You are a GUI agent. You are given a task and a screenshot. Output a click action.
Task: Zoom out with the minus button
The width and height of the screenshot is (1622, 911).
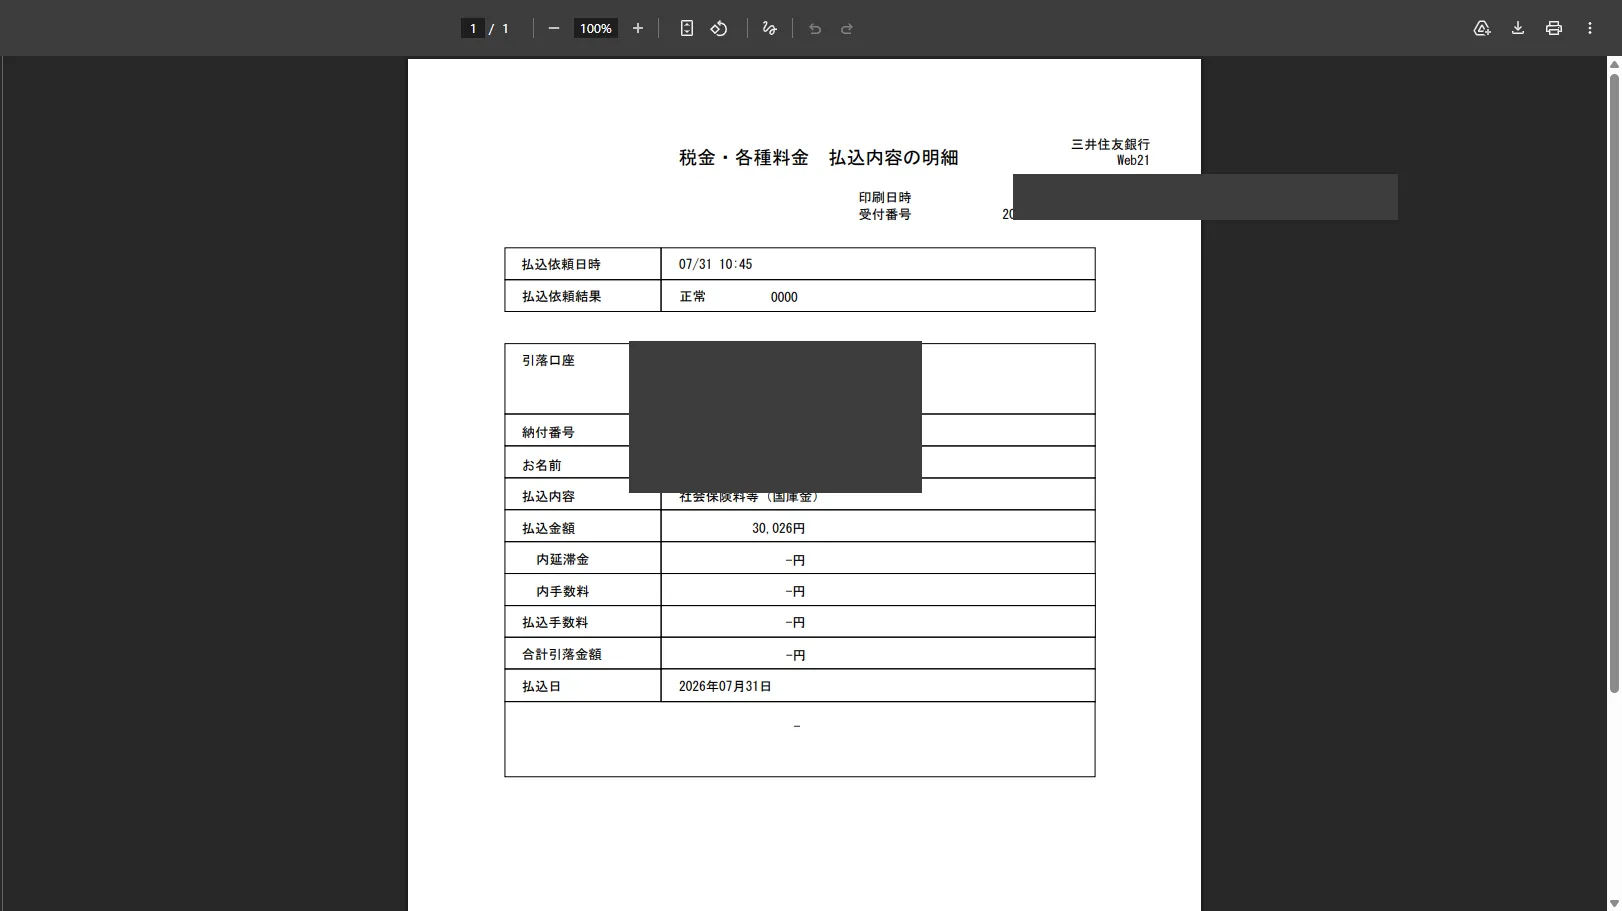coord(554,29)
